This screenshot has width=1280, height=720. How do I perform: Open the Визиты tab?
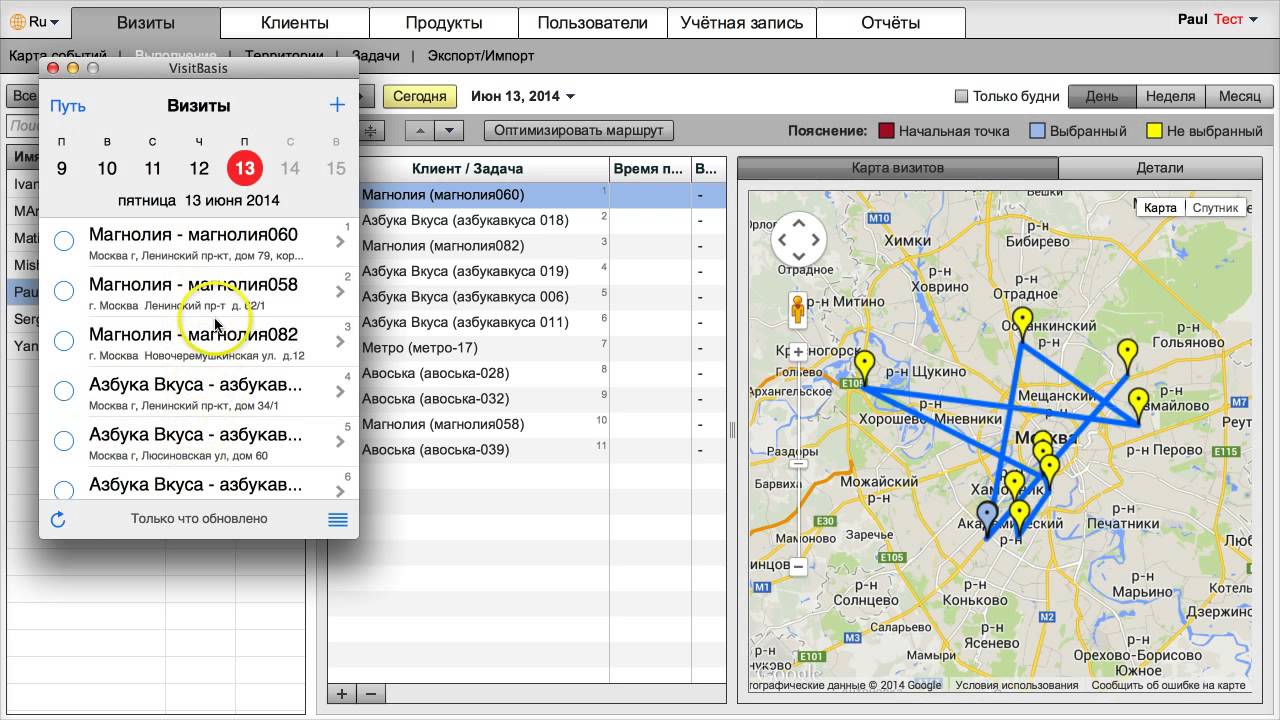pyautogui.click(x=146, y=22)
